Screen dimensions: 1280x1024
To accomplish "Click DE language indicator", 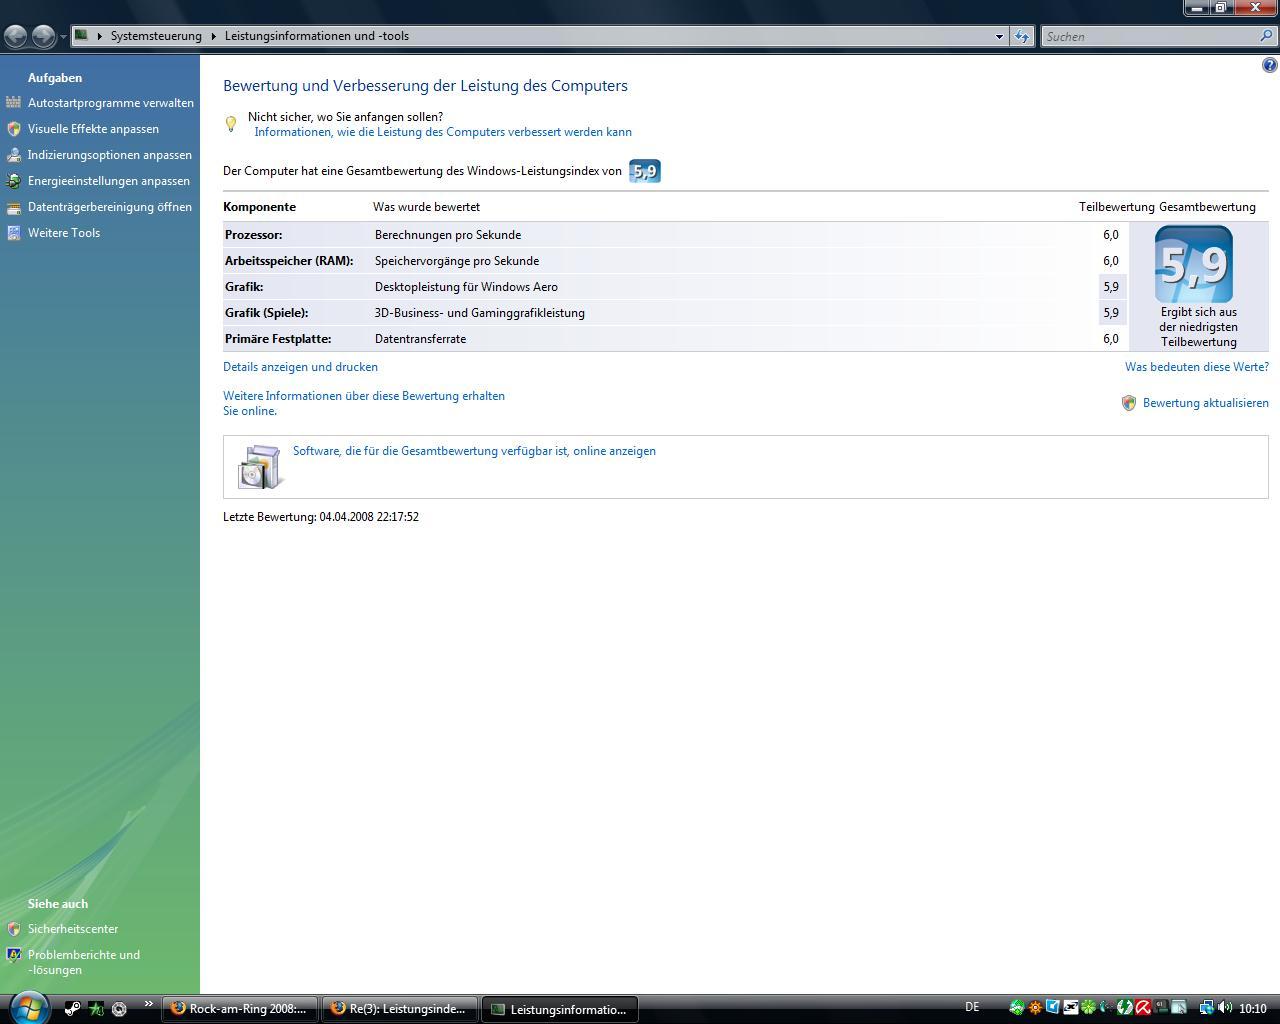I will coord(972,1008).
